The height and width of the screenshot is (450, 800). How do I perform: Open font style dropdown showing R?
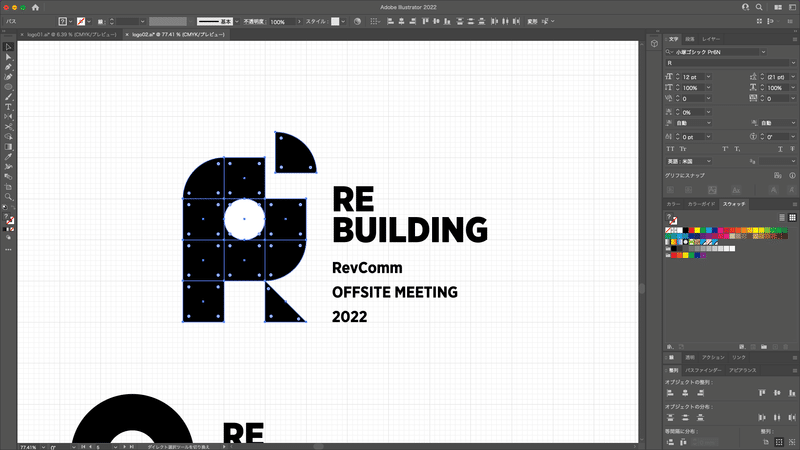tap(793, 63)
